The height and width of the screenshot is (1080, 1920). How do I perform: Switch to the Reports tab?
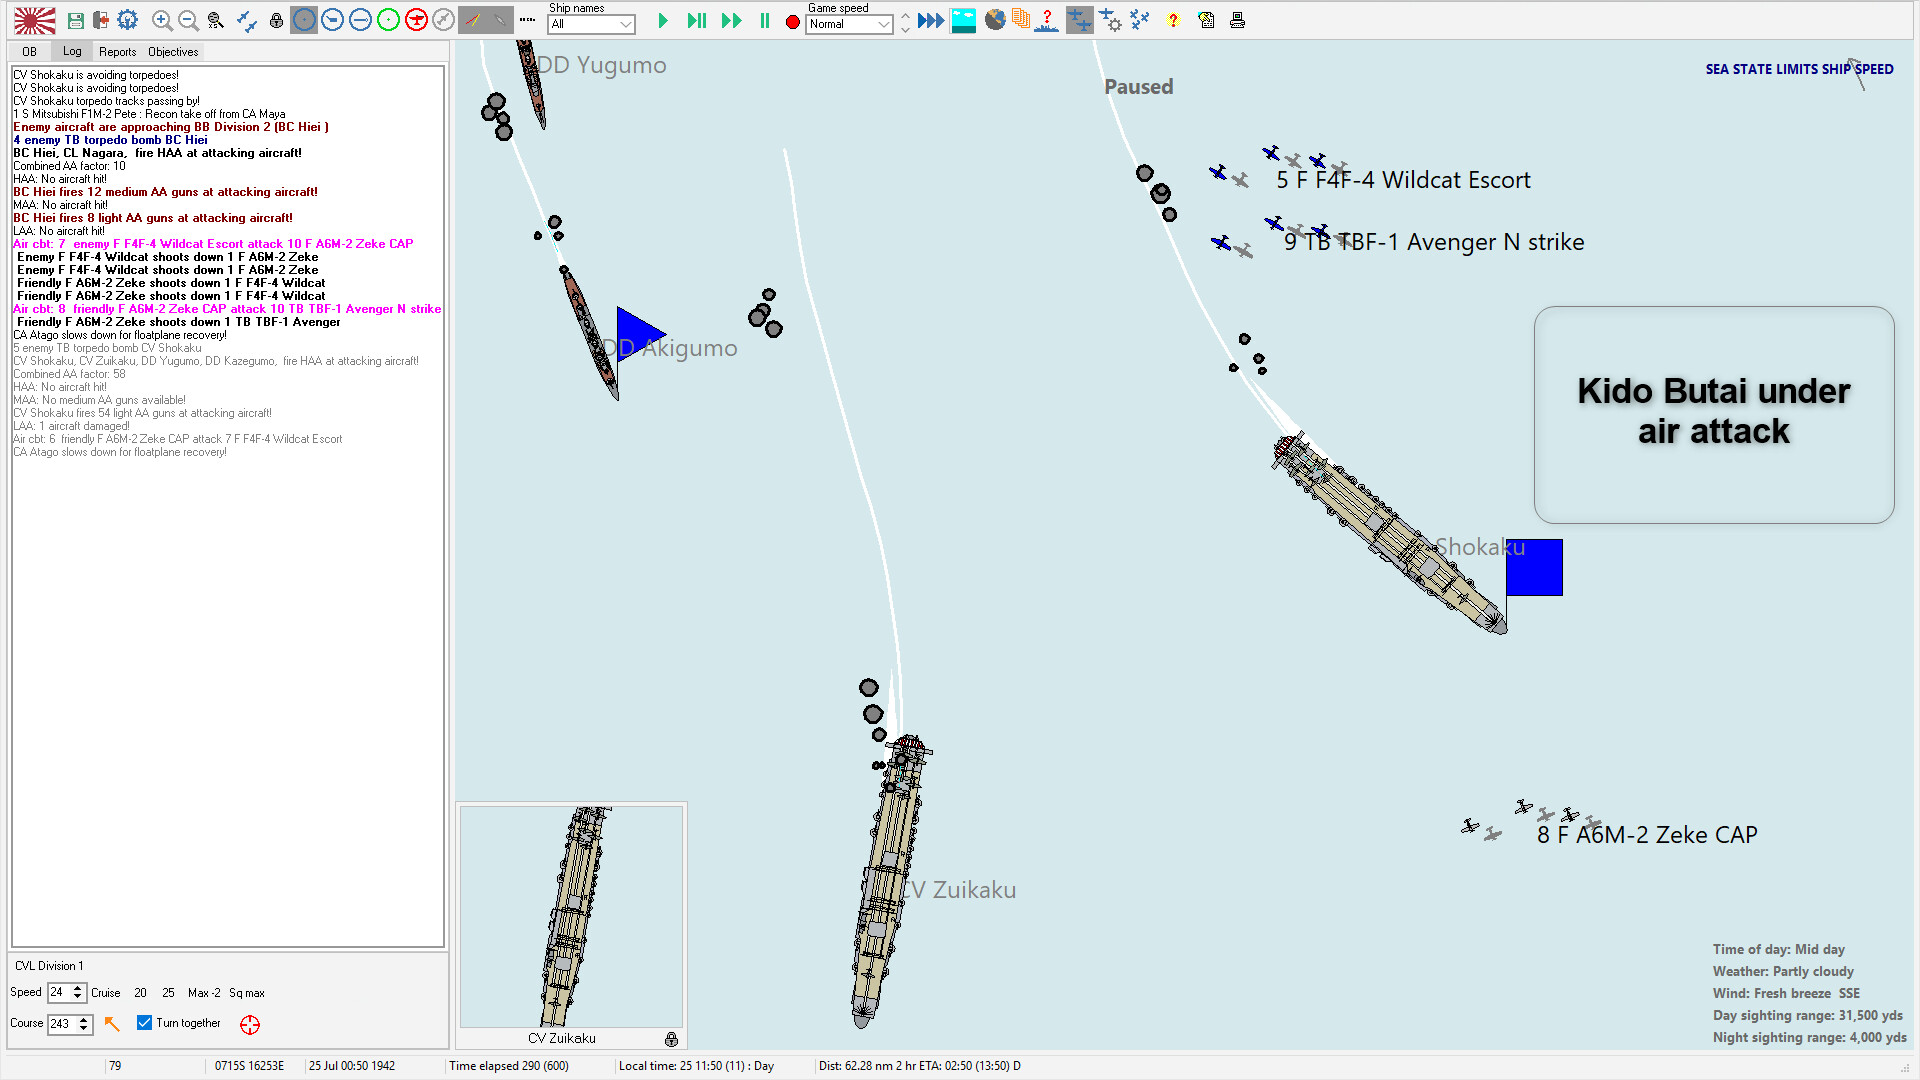pos(118,51)
